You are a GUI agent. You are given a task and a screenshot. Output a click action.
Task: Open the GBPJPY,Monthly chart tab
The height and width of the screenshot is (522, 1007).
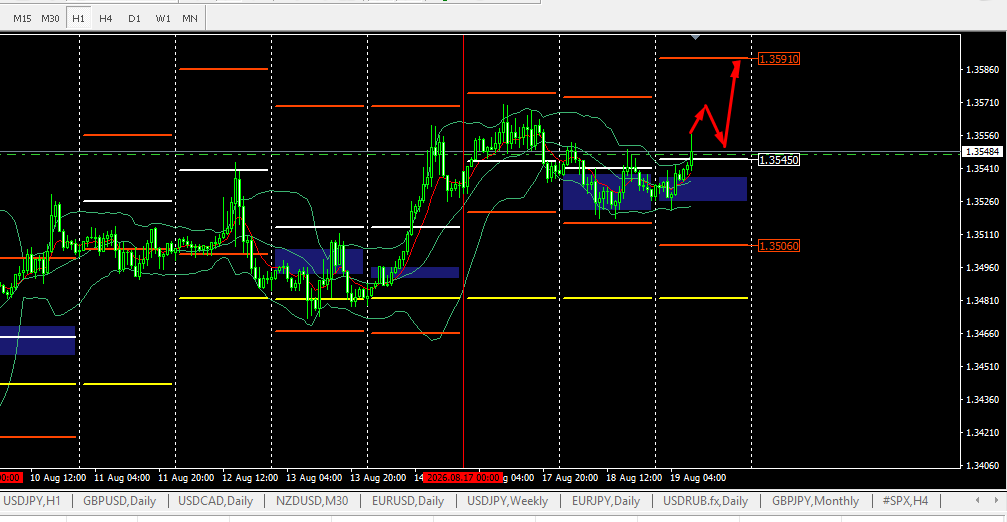pyautogui.click(x=815, y=501)
